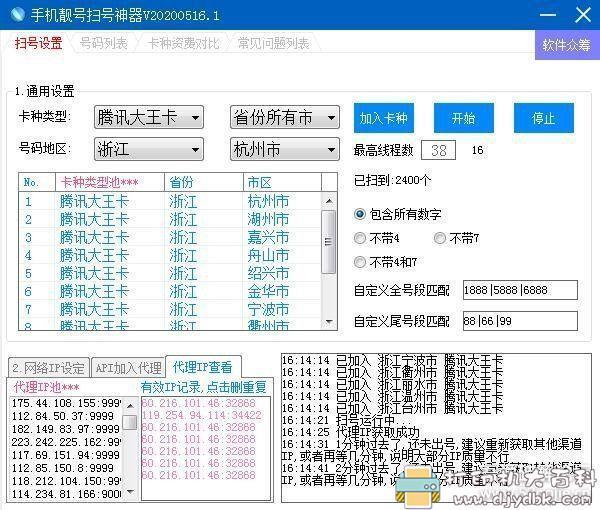Image resolution: width=600 pixels, height=510 pixels.
Task: Select proxy 117.69.151.94:9999 in IP pool
Action: tap(66, 455)
